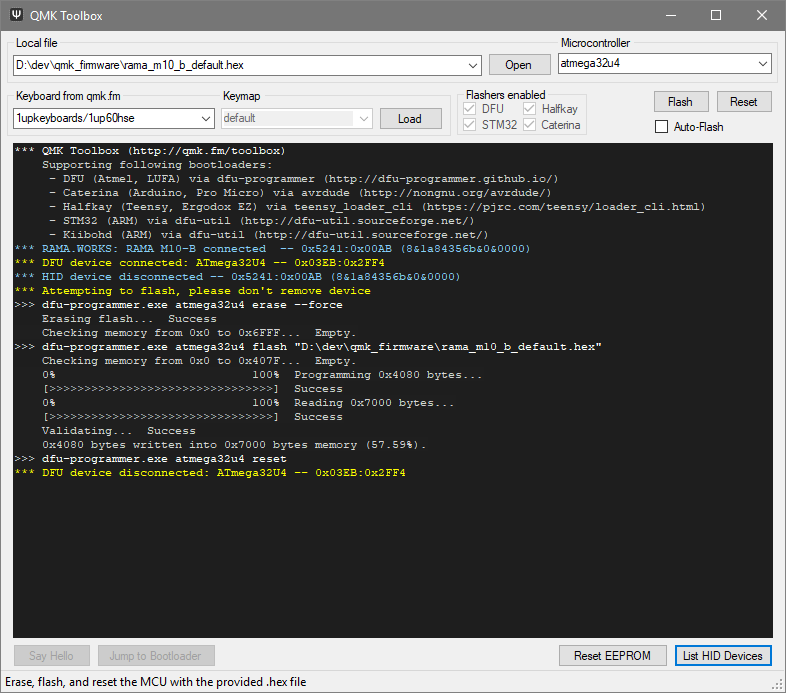Open the Keymap dropdown showing default

coord(297,119)
